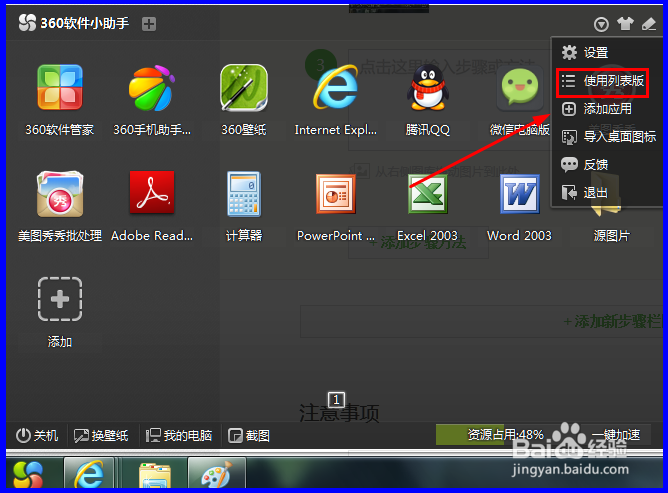This screenshot has height=493, width=668.
Task: Open the file explorer taskbar icon
Action: (x=155, y=475)
